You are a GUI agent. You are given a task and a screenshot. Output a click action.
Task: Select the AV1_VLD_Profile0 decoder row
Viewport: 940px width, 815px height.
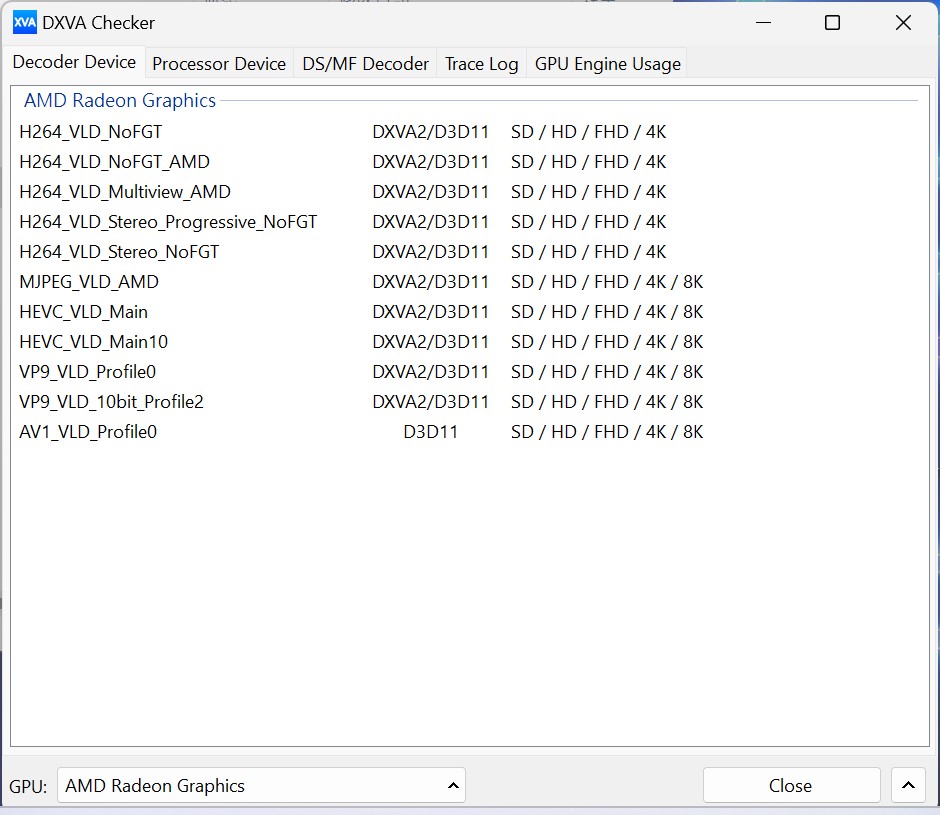[x=88, y=432]
